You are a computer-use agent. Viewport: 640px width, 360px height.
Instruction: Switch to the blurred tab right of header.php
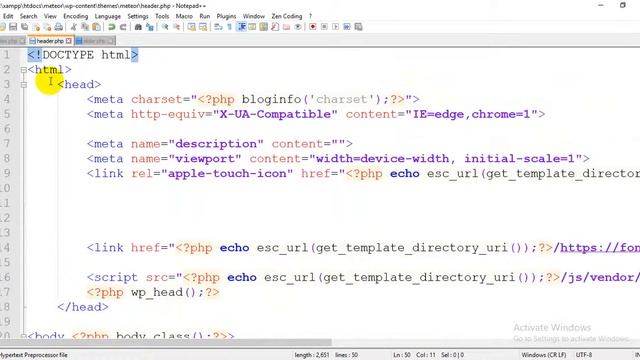(95, 41)
